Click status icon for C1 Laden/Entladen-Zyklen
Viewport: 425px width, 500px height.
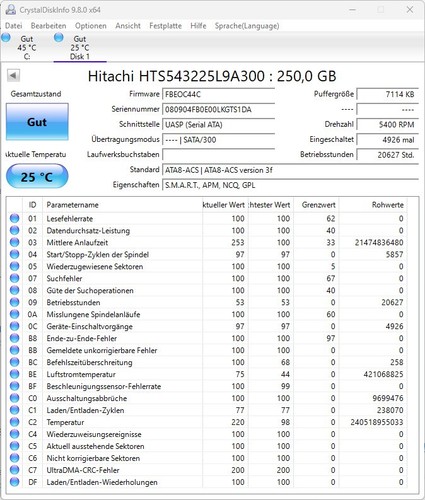click(x=14, y=410)
